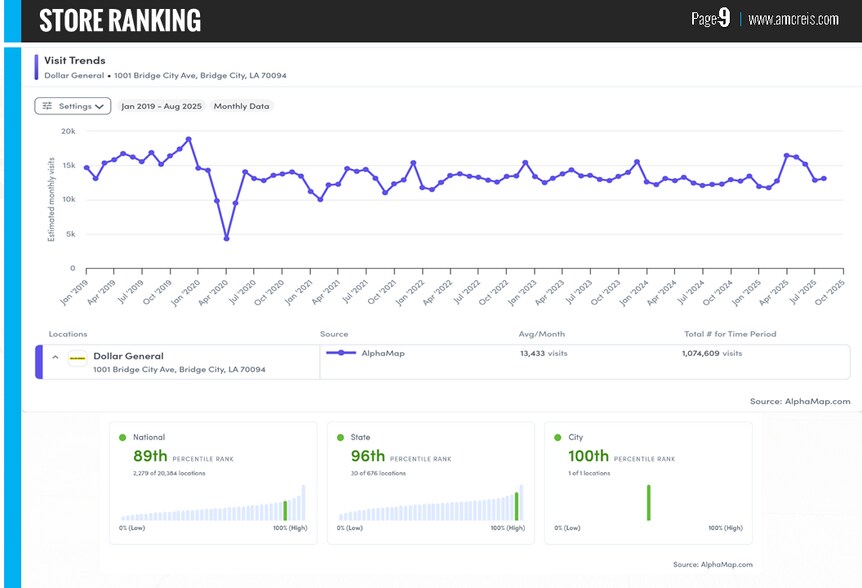Select the Jan 2019 - Aug 2025 date range chip
The image size is (862, 588).
pos(162,106)
